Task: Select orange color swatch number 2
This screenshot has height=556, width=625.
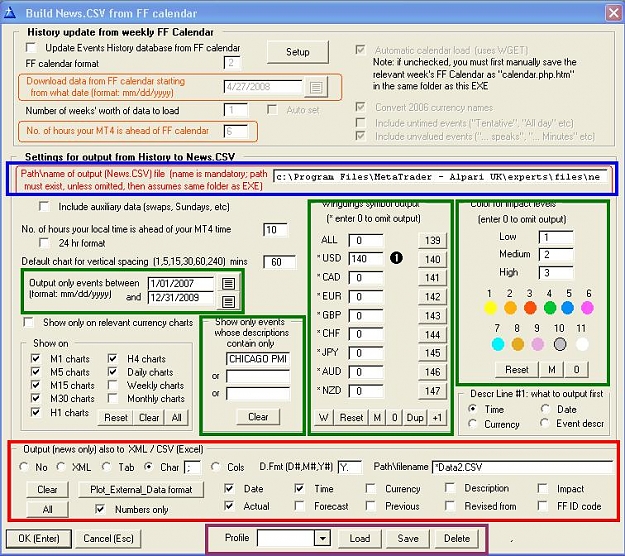Action: pyautogui.click(x=510, y=308)
